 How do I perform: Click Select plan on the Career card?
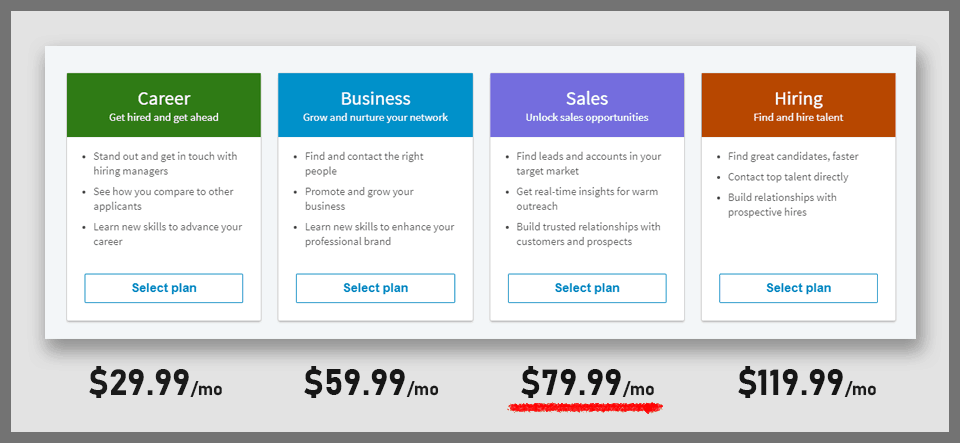pos(164,288)
